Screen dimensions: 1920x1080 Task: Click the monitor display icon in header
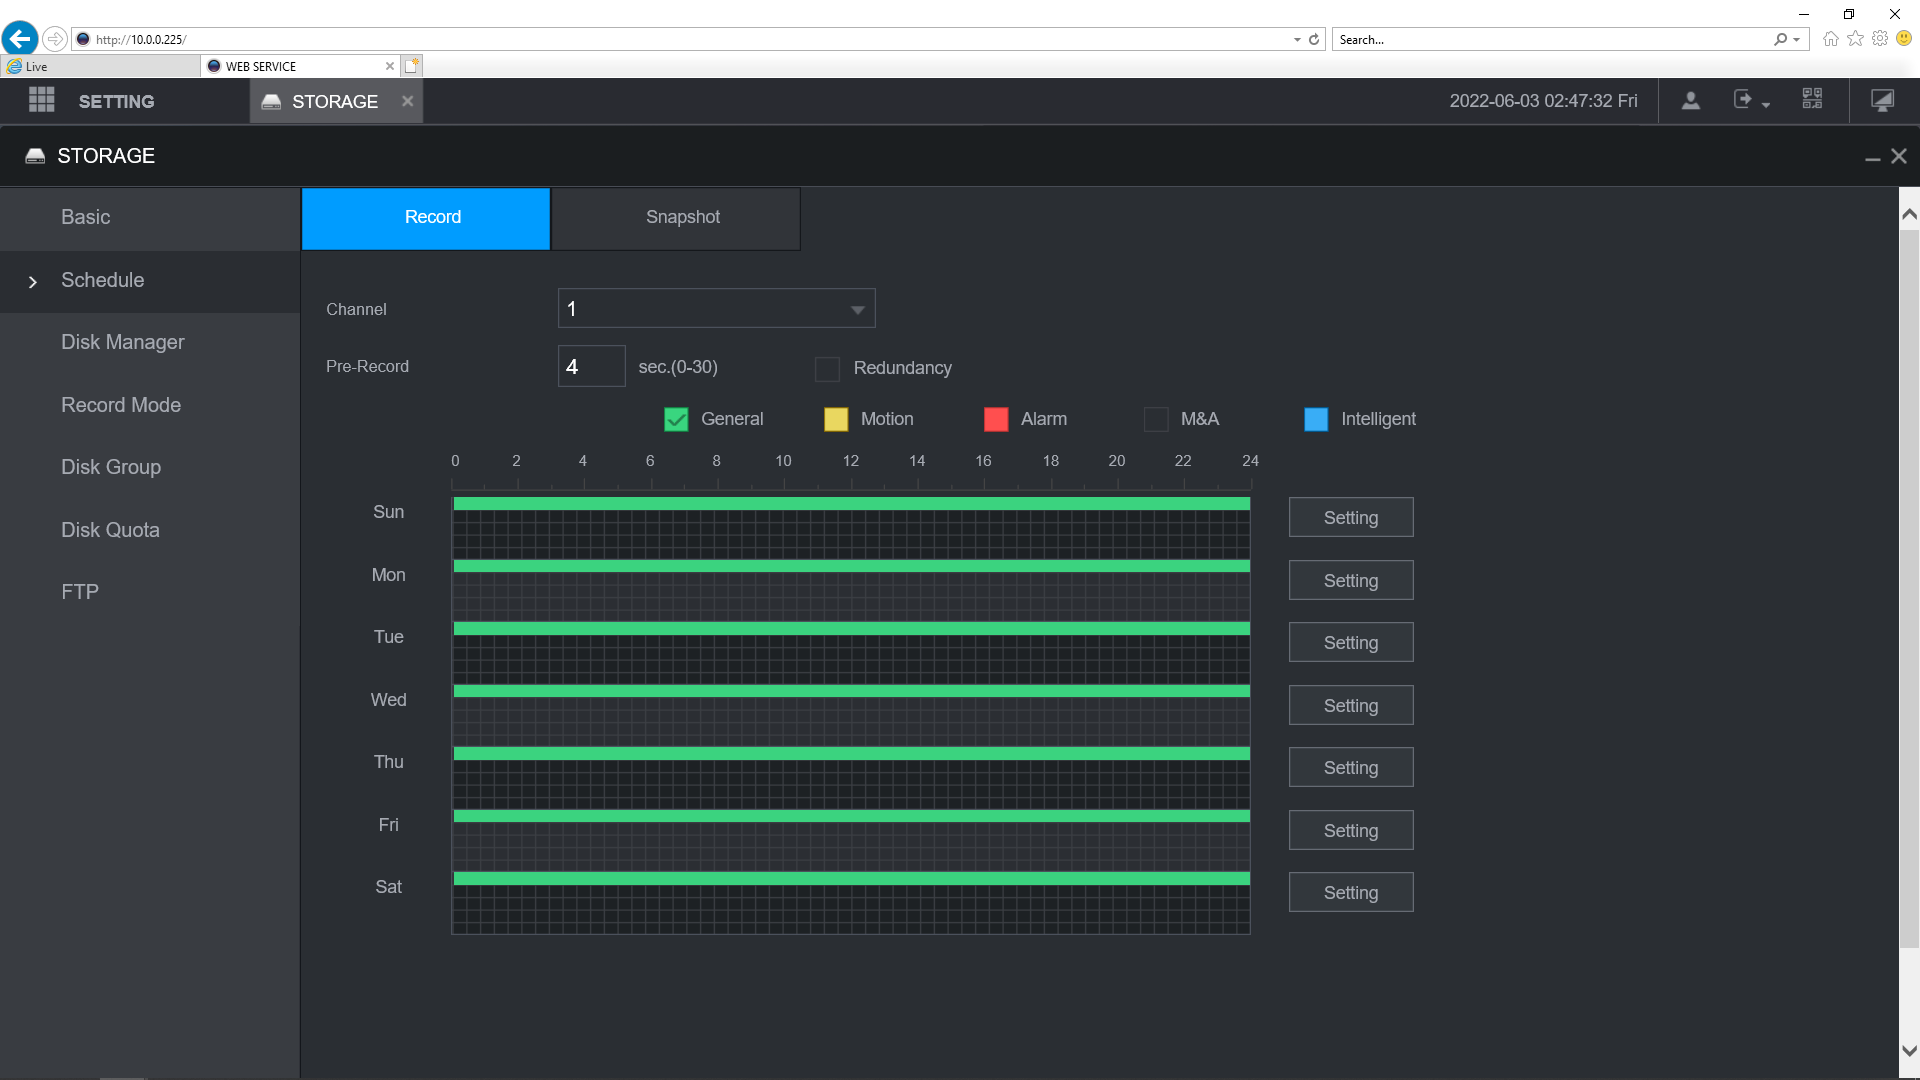pos(1883,101)
